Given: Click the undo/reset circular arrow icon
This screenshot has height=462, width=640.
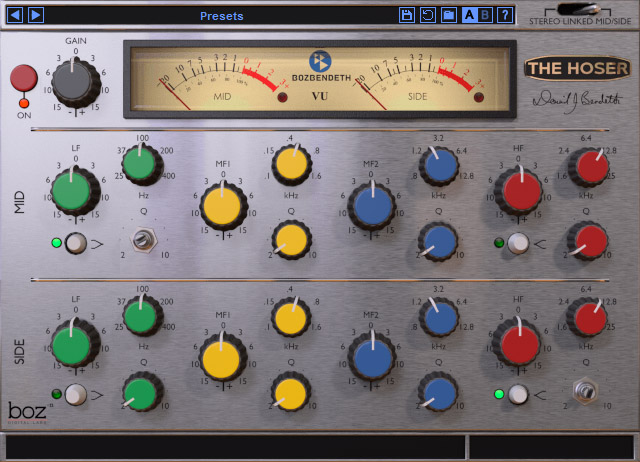Looking at the screenshot, I should (428, 15).
